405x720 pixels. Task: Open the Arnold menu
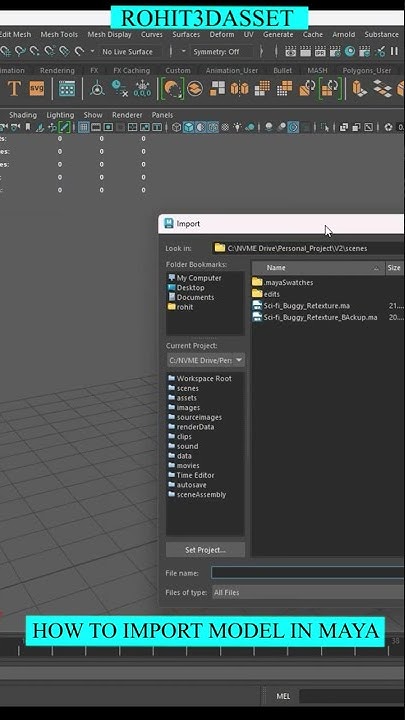(343, 34)
